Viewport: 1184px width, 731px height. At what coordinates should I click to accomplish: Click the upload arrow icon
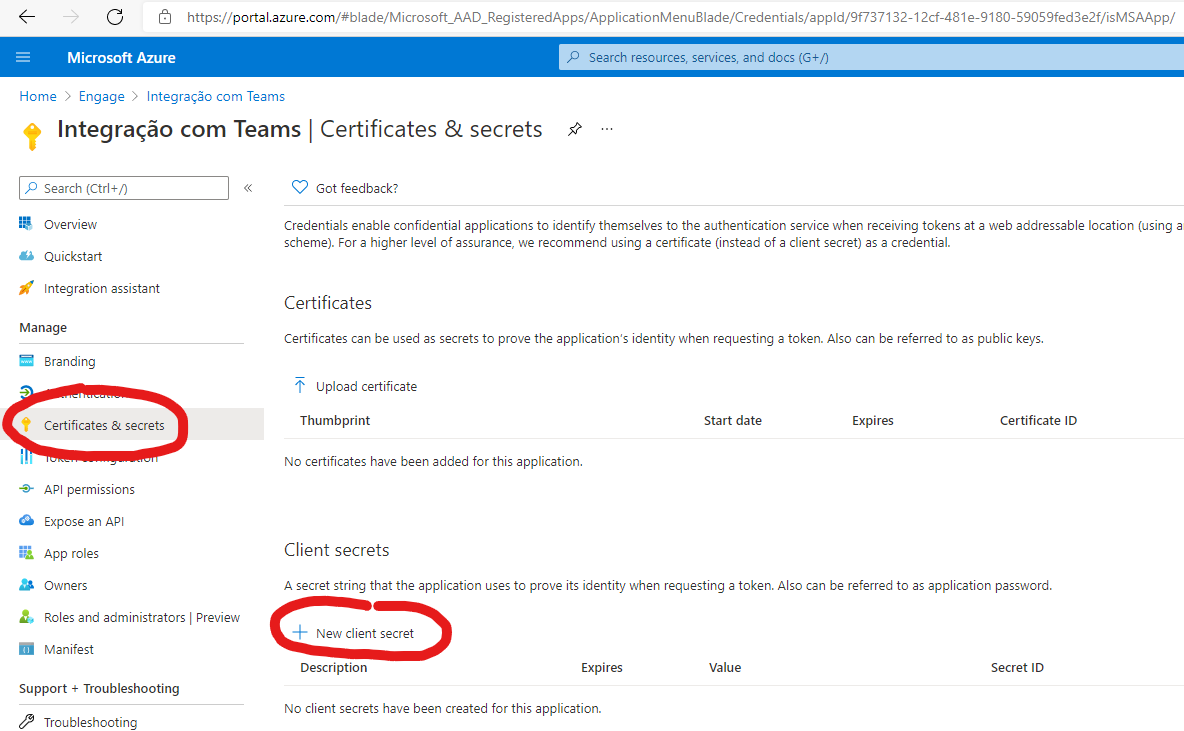click(300, 386)
